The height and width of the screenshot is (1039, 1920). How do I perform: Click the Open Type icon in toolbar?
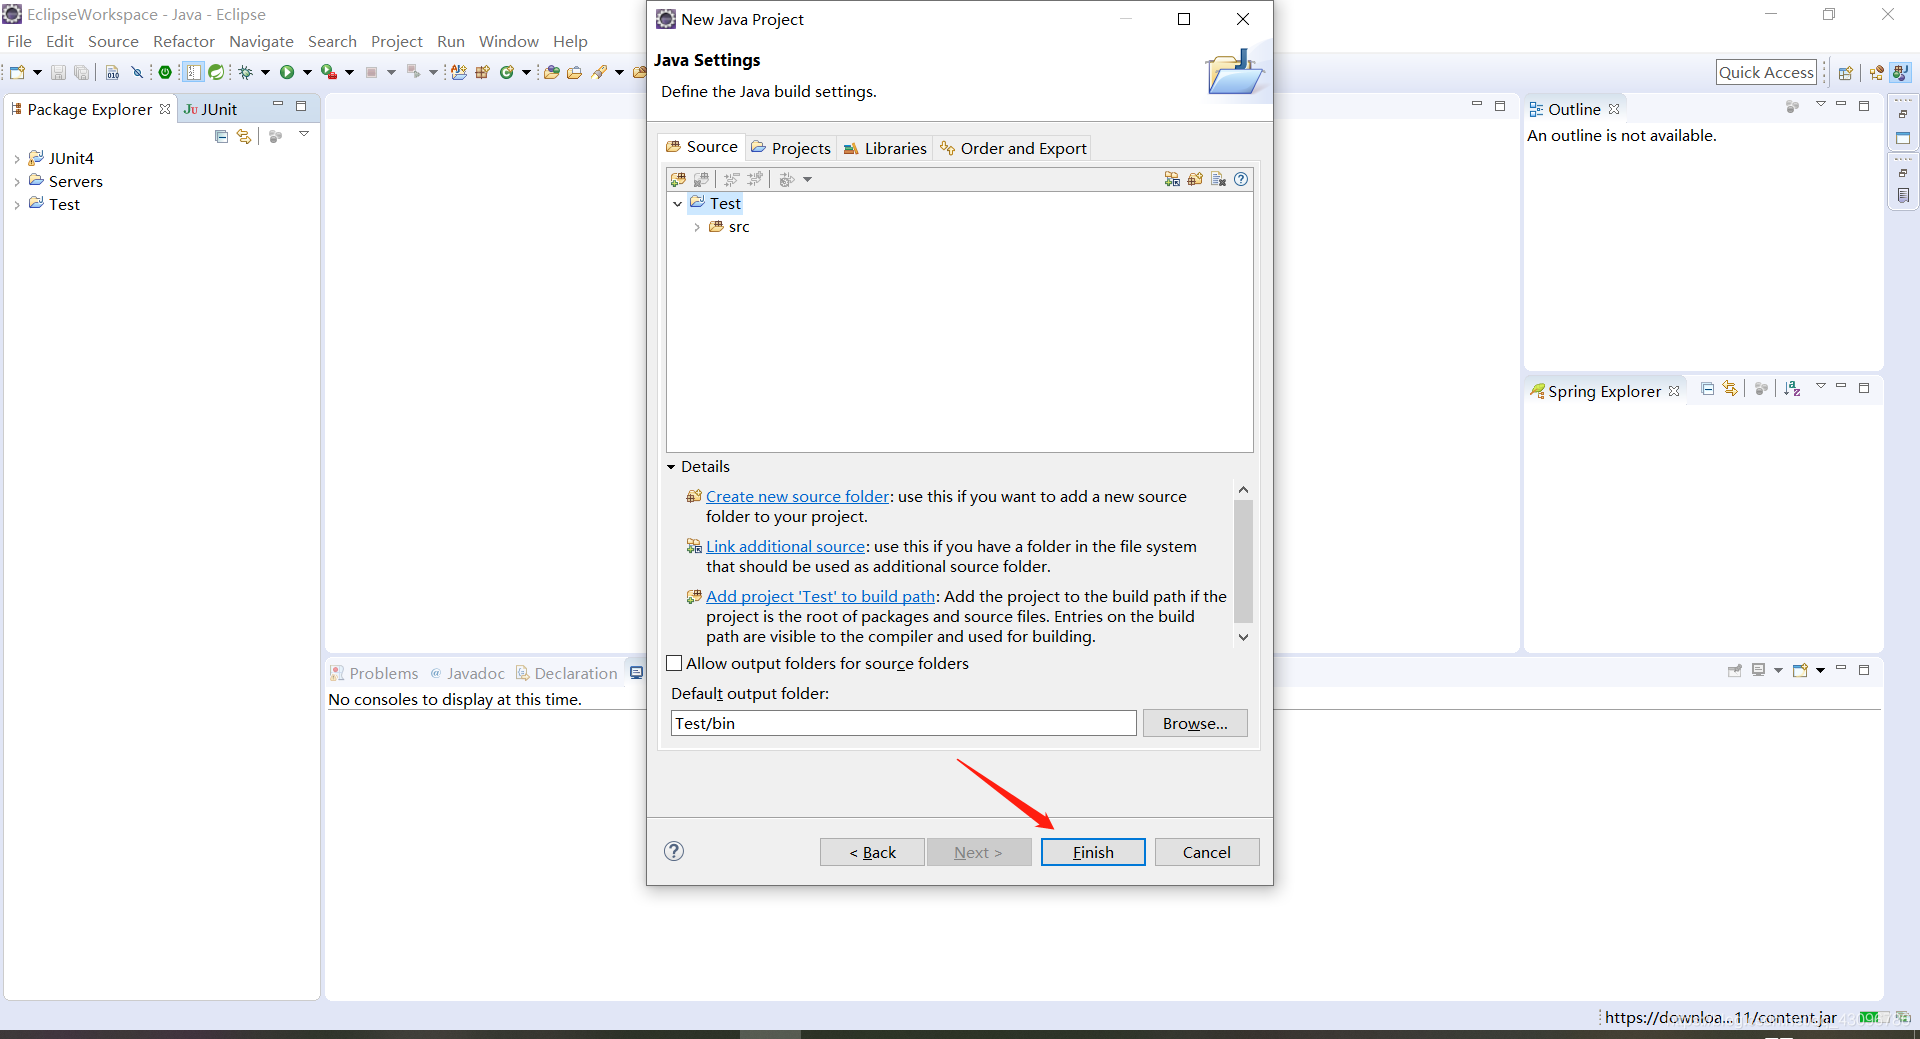pos(551,72)
